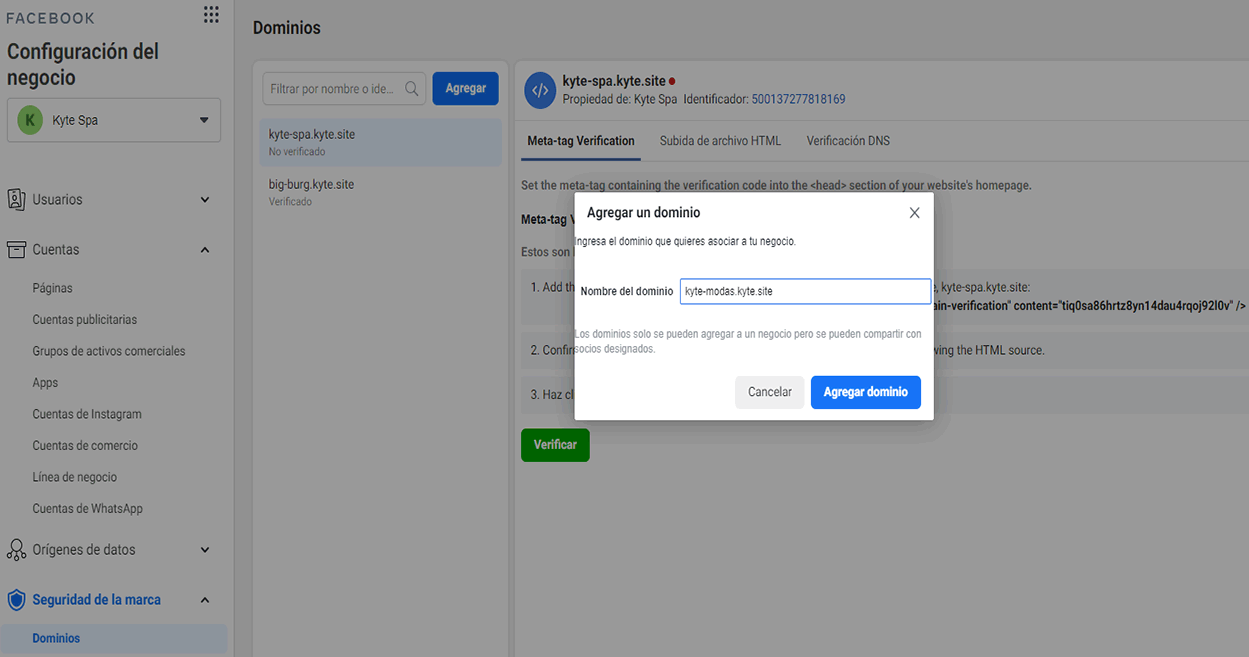The image size is (1249, 657).
Task: Collapse the Seguridad de la marca section
Action: [205, 600]
